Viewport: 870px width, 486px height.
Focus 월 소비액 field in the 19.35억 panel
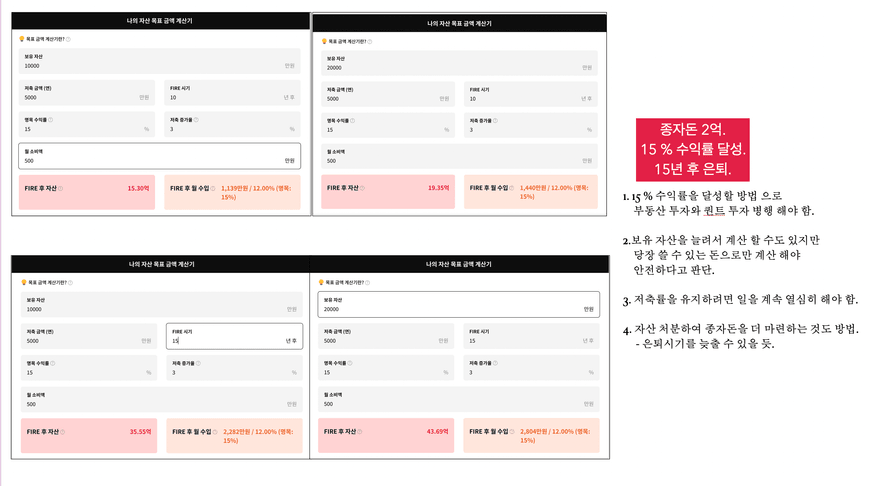click(459, 156)
